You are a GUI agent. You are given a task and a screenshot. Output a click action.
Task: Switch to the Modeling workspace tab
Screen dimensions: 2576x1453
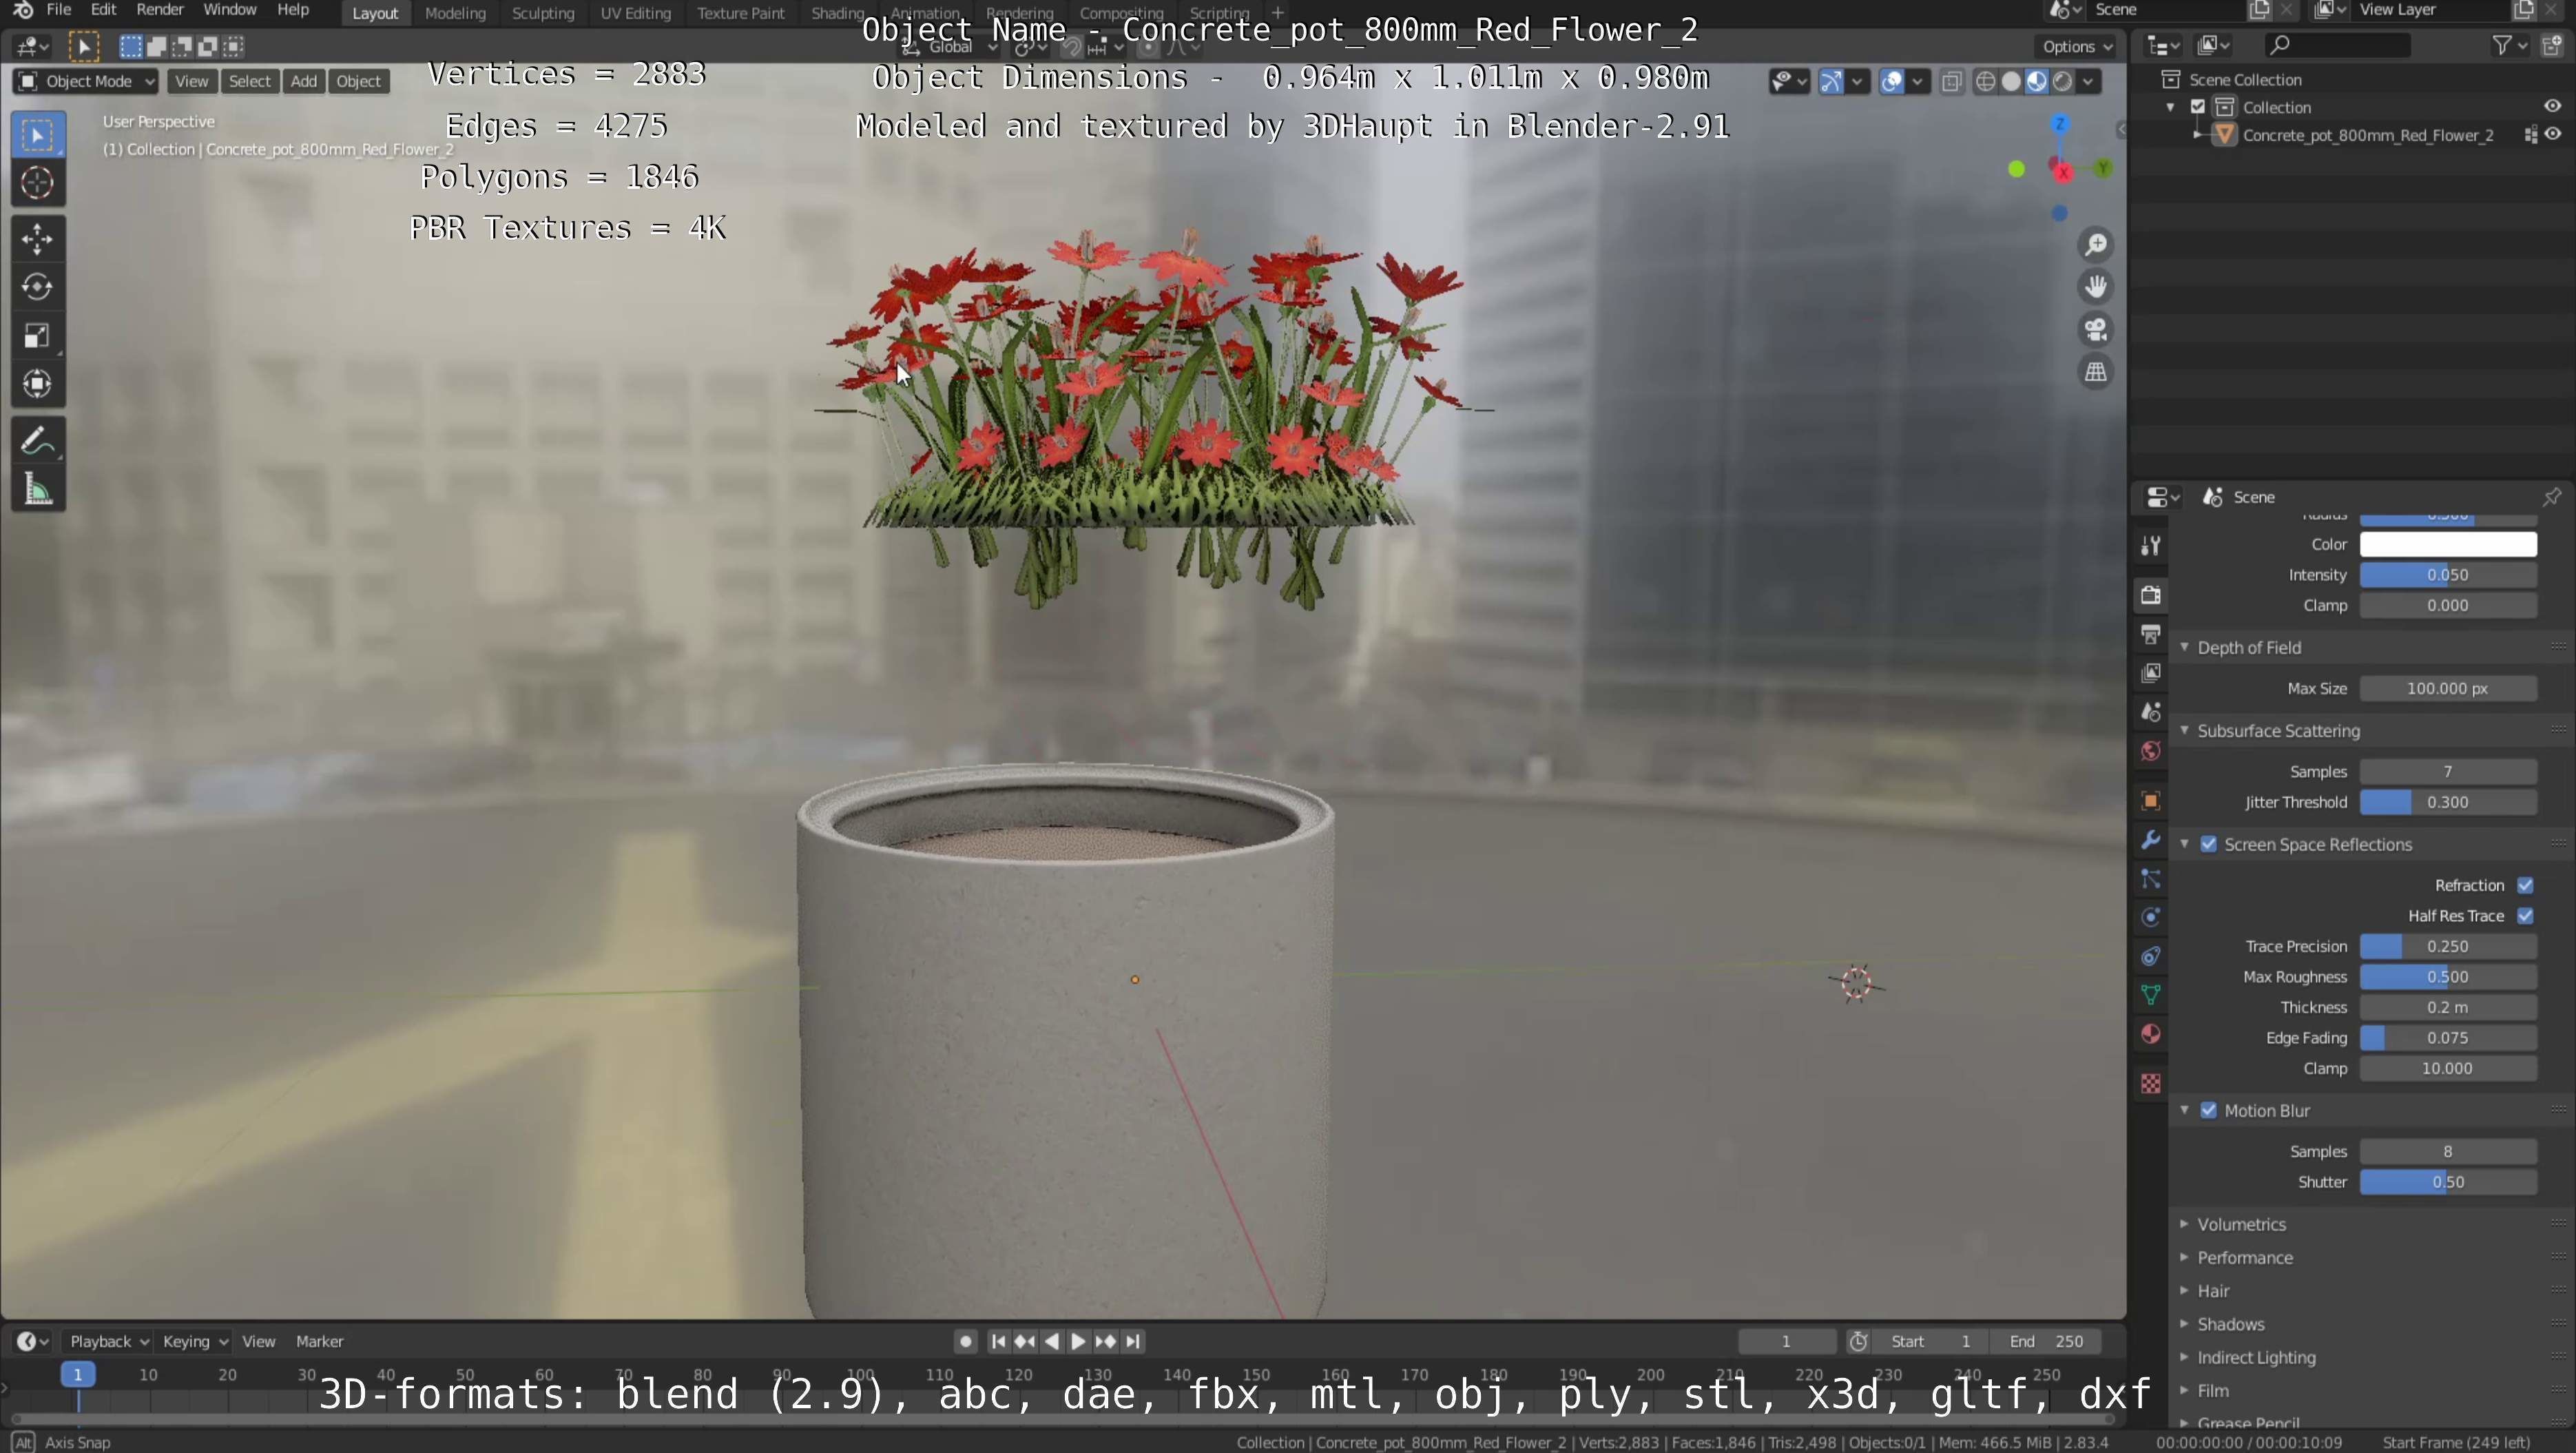(x=455, y=13)
